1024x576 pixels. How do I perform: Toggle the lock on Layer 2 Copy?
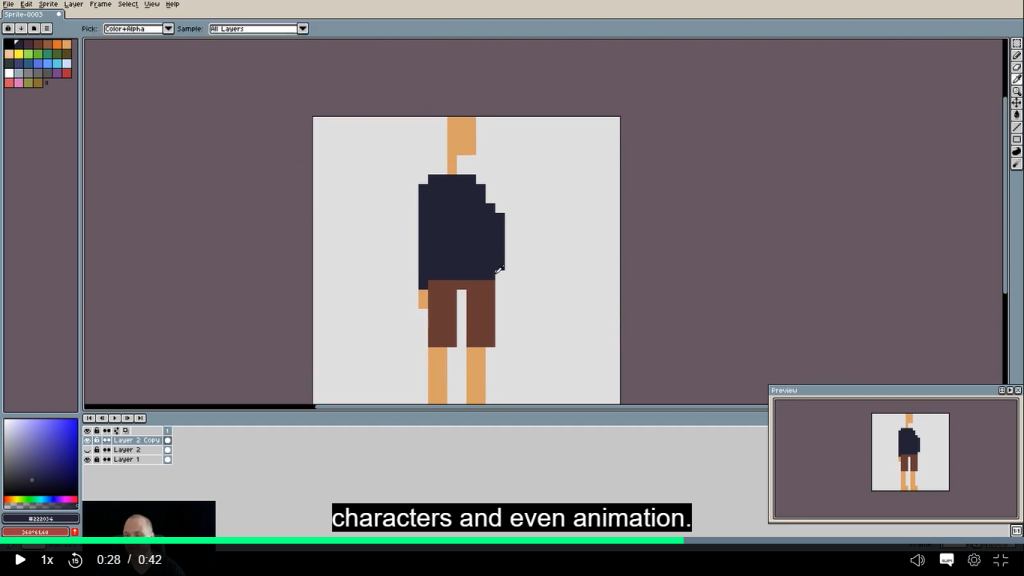click(x=96, y=440)
